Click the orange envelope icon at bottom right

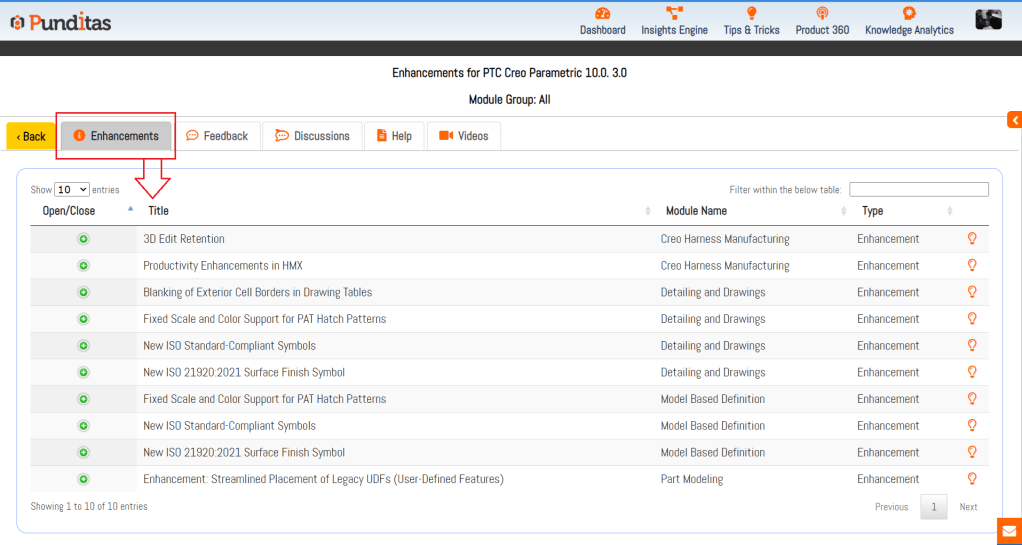tap(1009, 531)
